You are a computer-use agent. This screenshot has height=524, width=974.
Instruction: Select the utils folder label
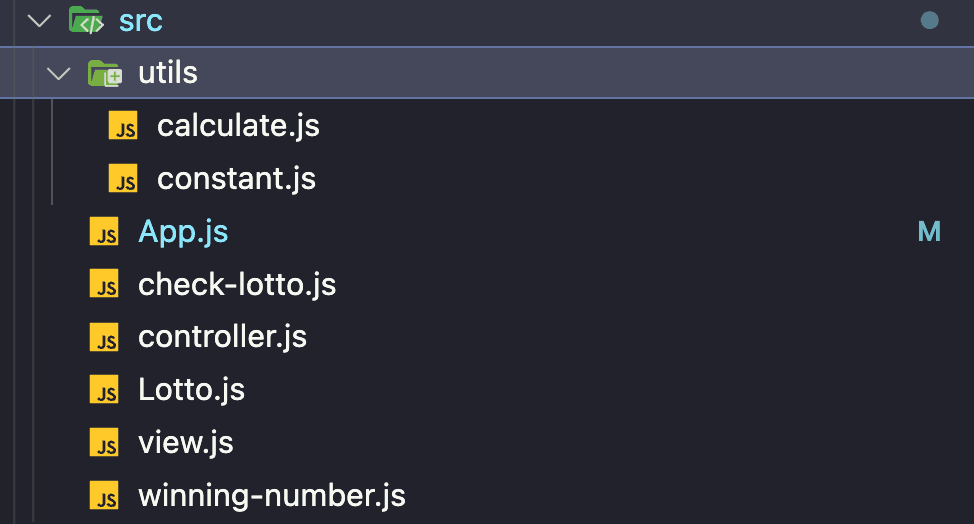click(167, 73)
